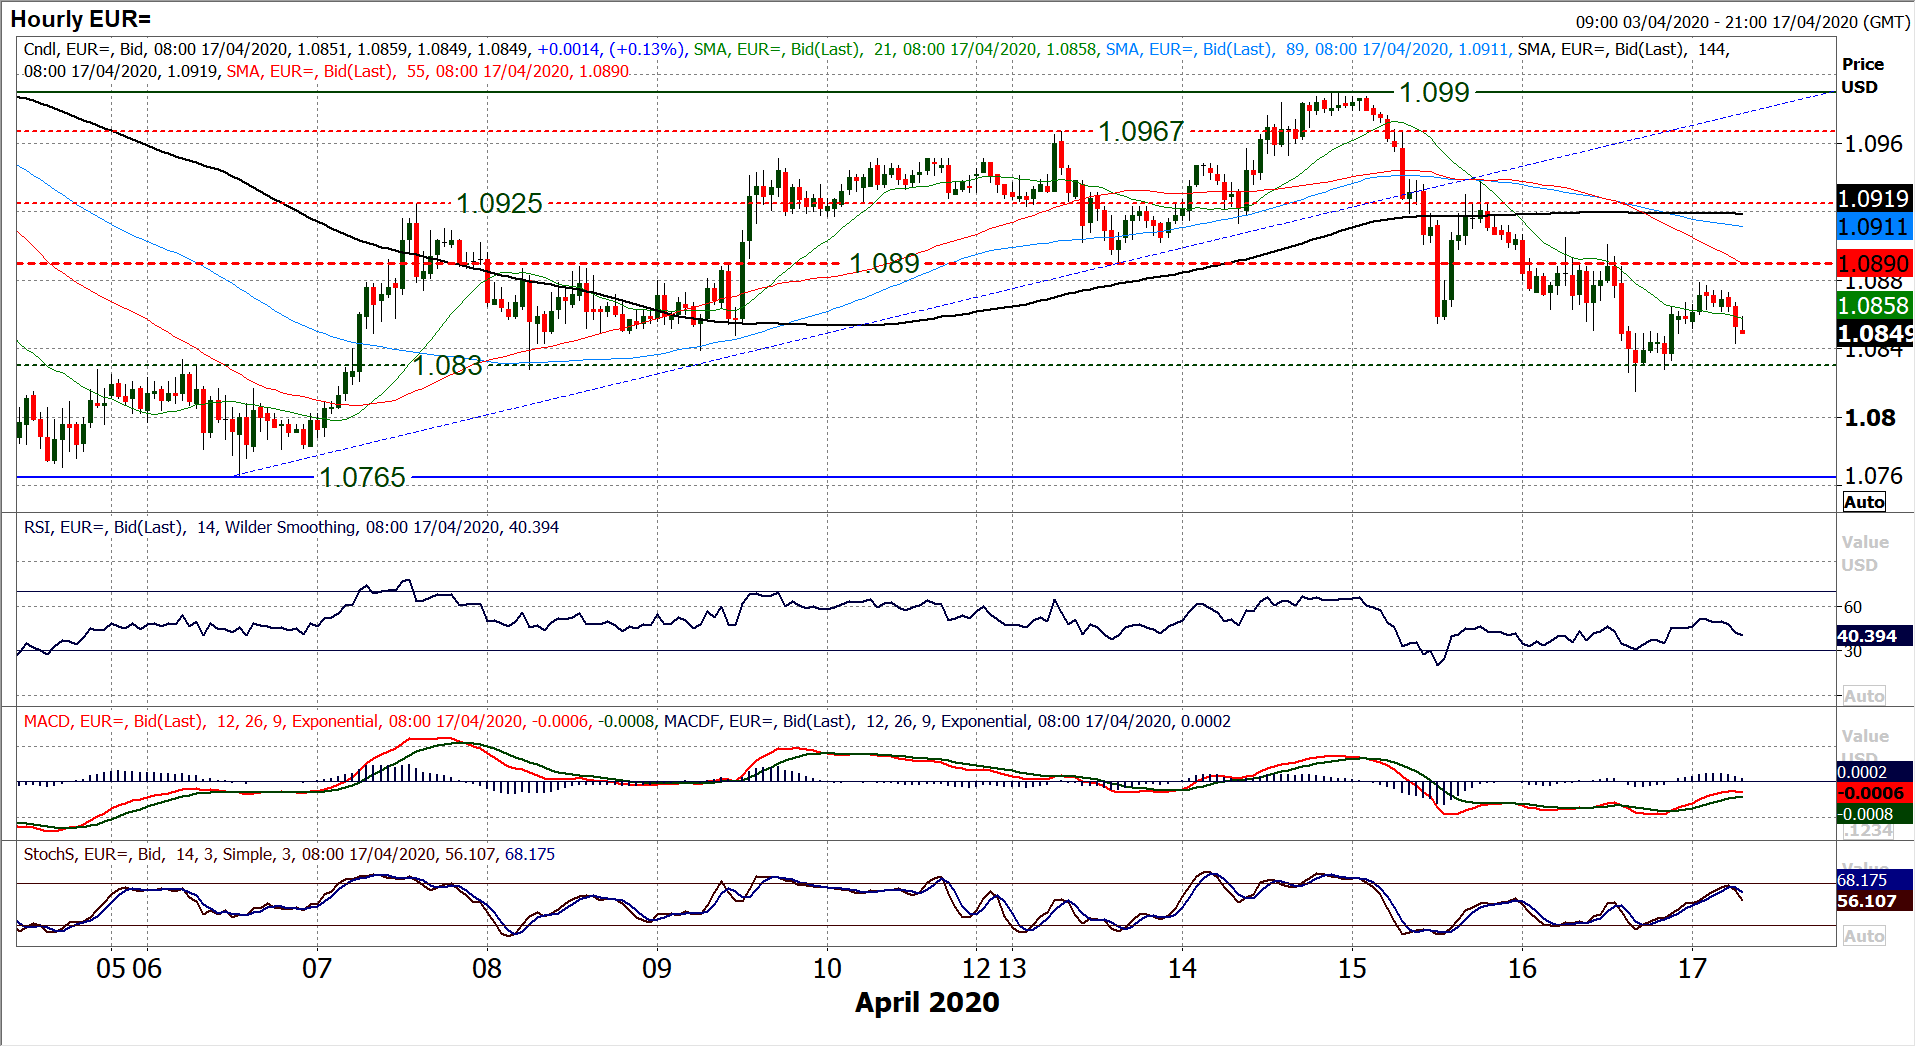Click the StochS indicator legend text

pos(289,854)
